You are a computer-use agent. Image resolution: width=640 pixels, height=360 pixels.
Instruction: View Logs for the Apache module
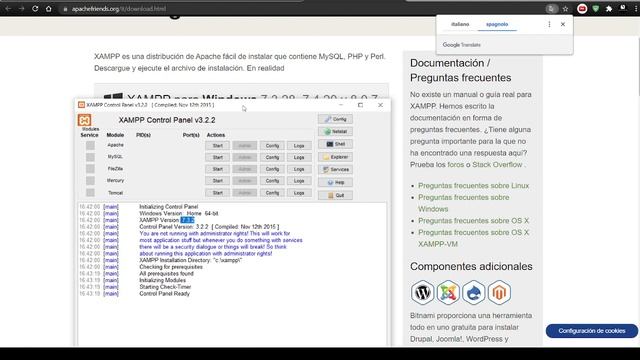(x=299, y=146)
